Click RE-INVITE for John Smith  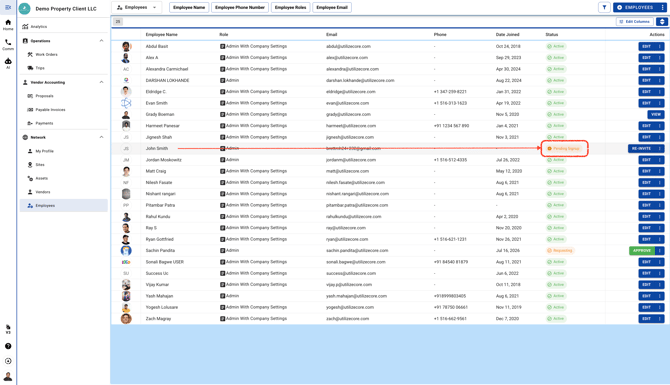click(642, 149)
